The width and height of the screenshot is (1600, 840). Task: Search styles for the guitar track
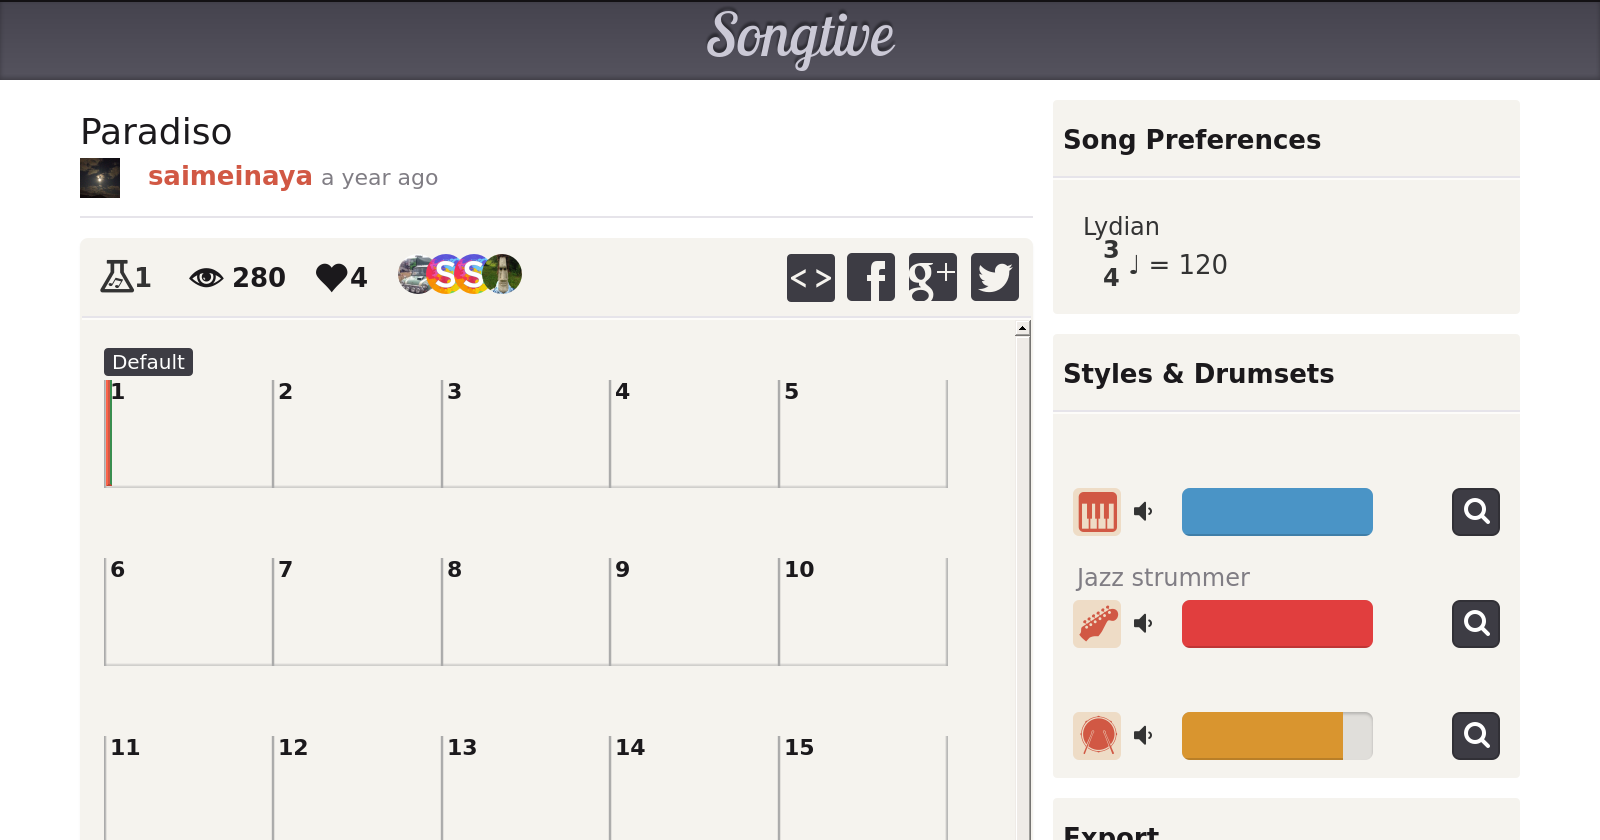[1475, 624]
